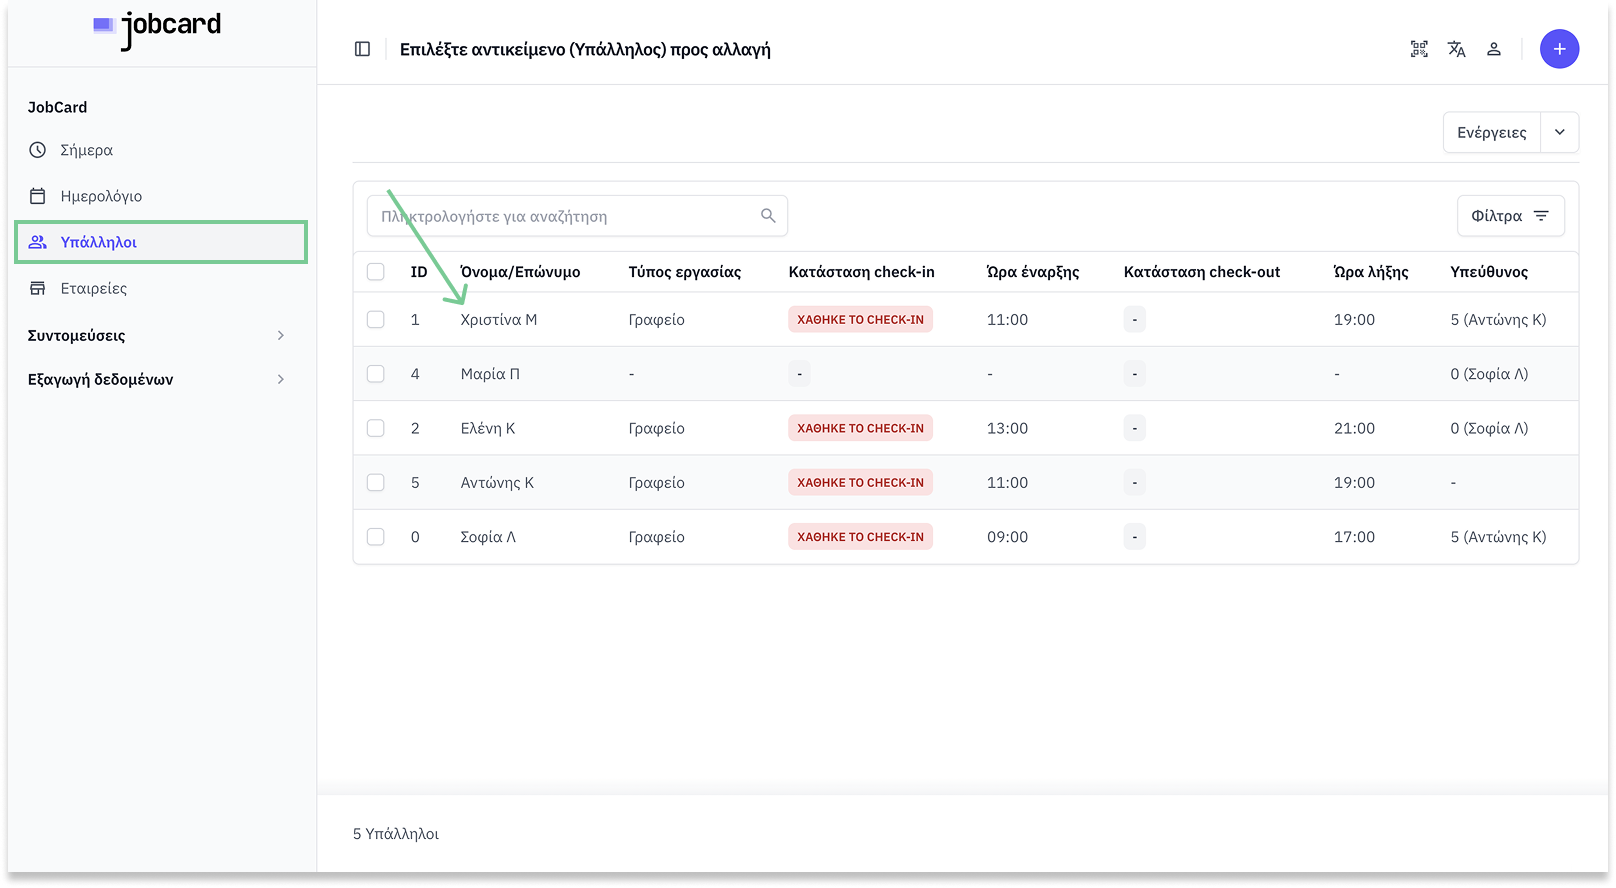Open the Υπάλληλοι menu item
This screenshot has height=888, width=1616.
point(161,242)
